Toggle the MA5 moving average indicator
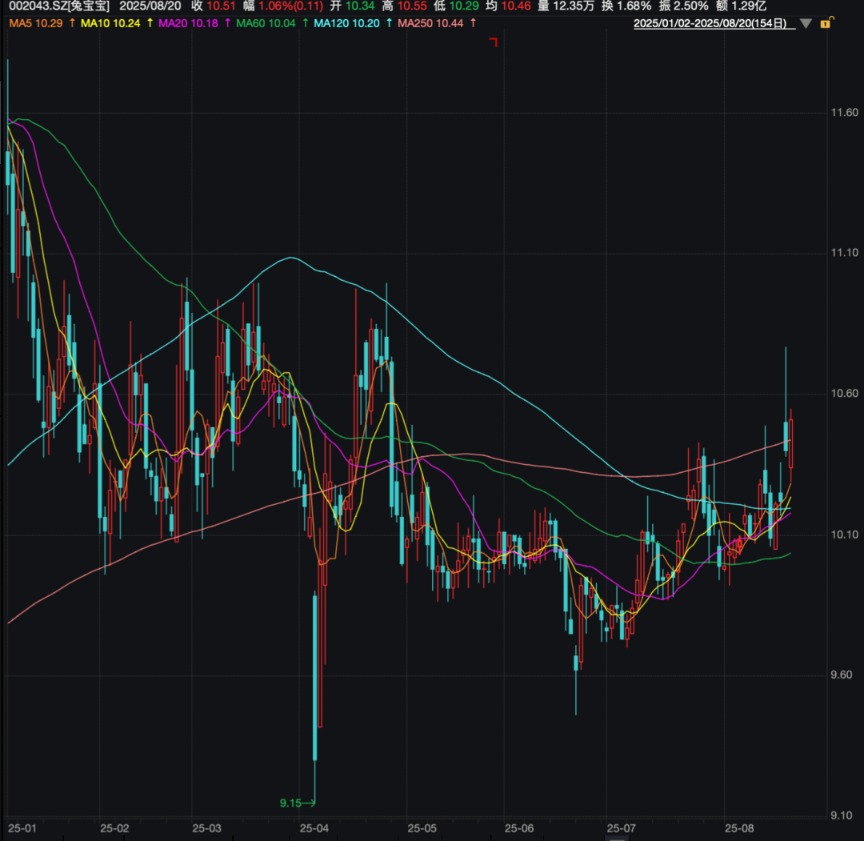Image resolution: width=864 pixels, height=841 pixels. (34, 22)
